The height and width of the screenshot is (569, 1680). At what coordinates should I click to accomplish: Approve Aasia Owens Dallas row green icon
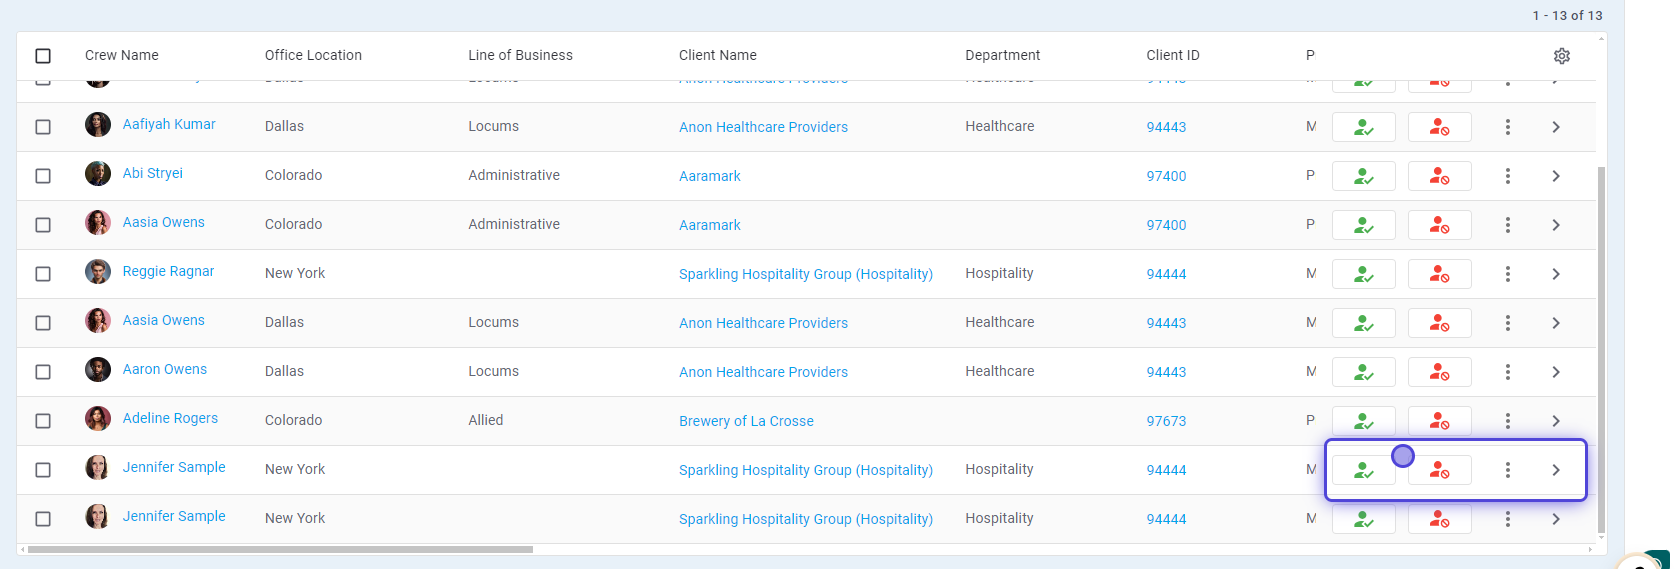1364,323
